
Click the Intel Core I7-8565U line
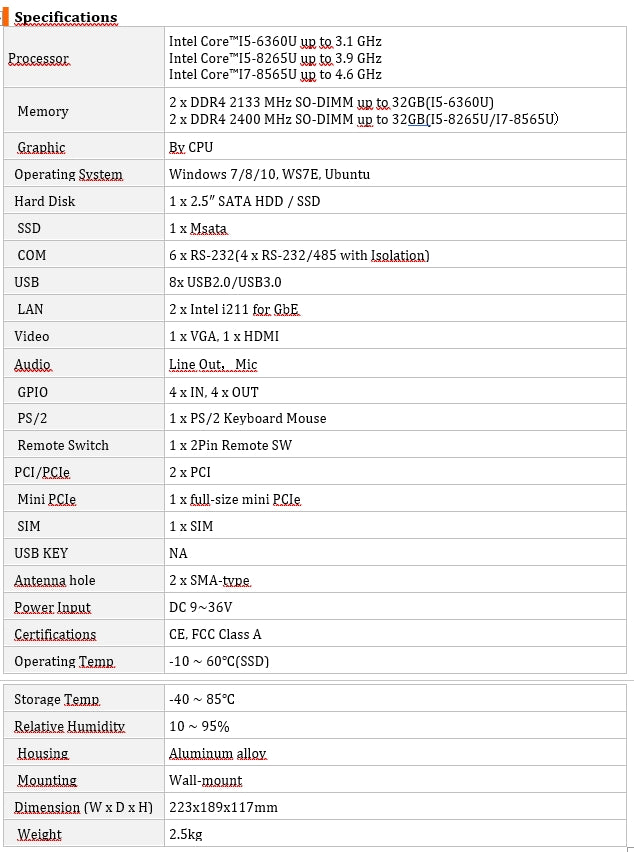[x=275, y=75]
